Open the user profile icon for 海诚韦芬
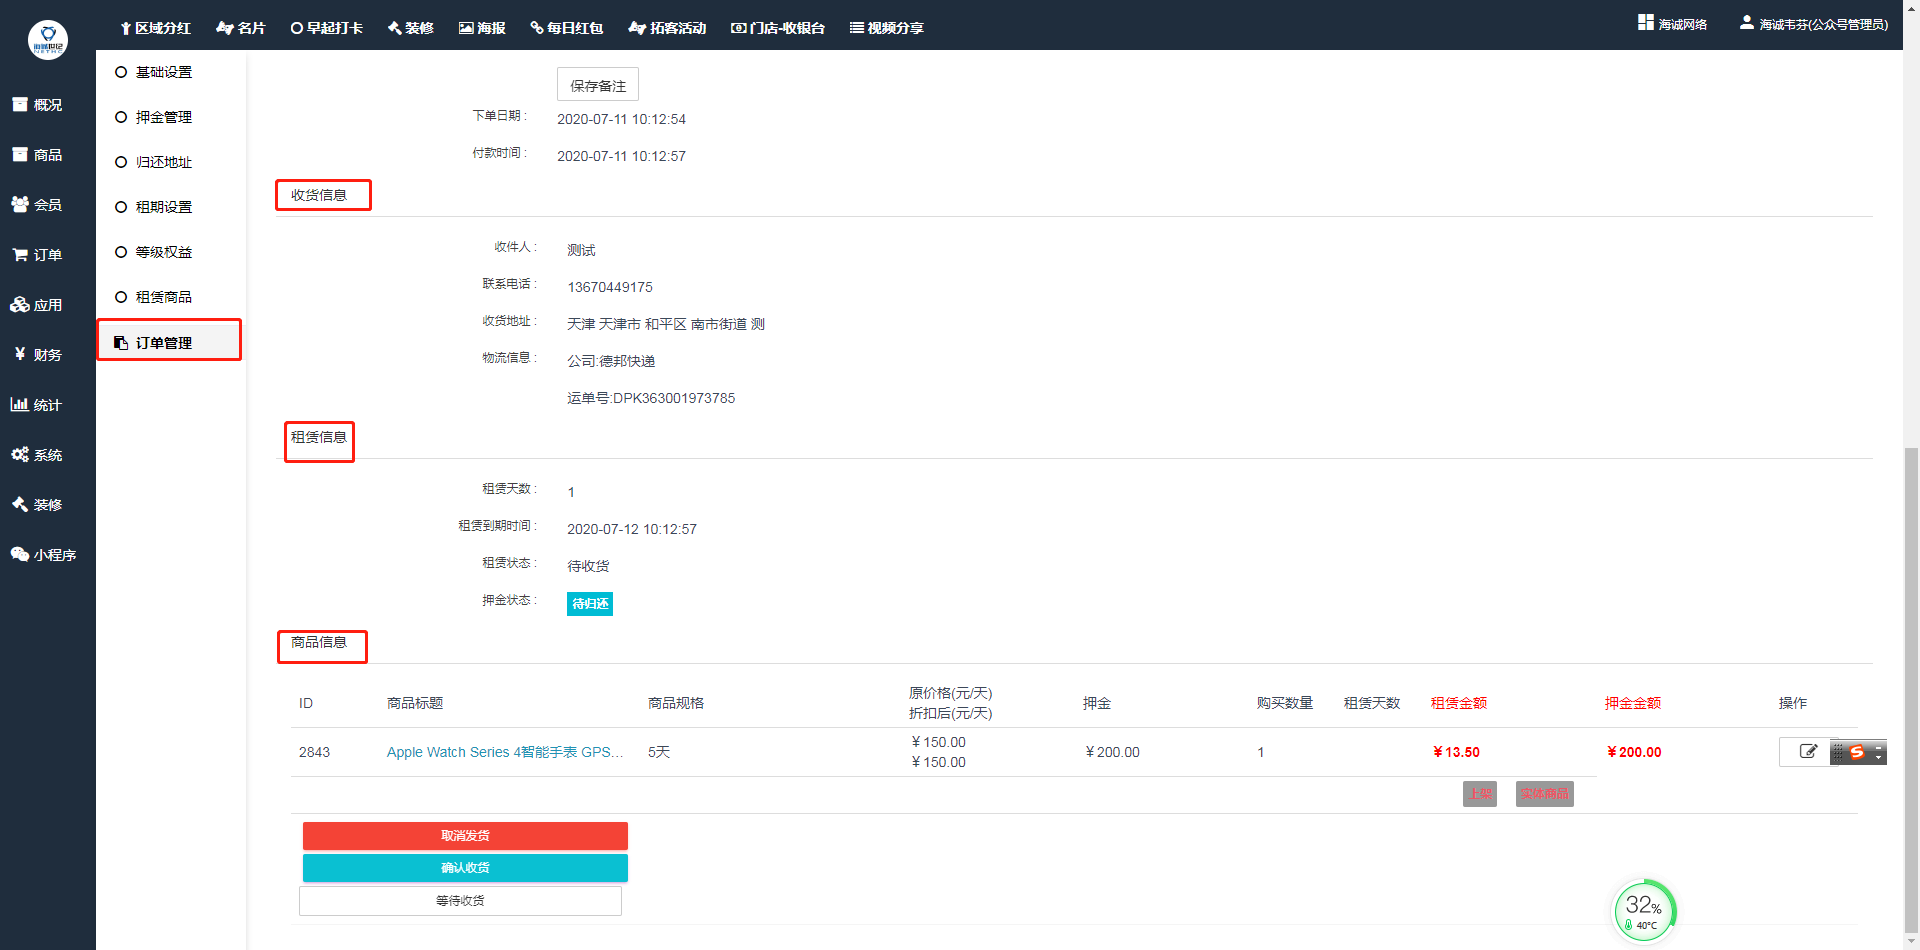 [x=1746, y=22]
